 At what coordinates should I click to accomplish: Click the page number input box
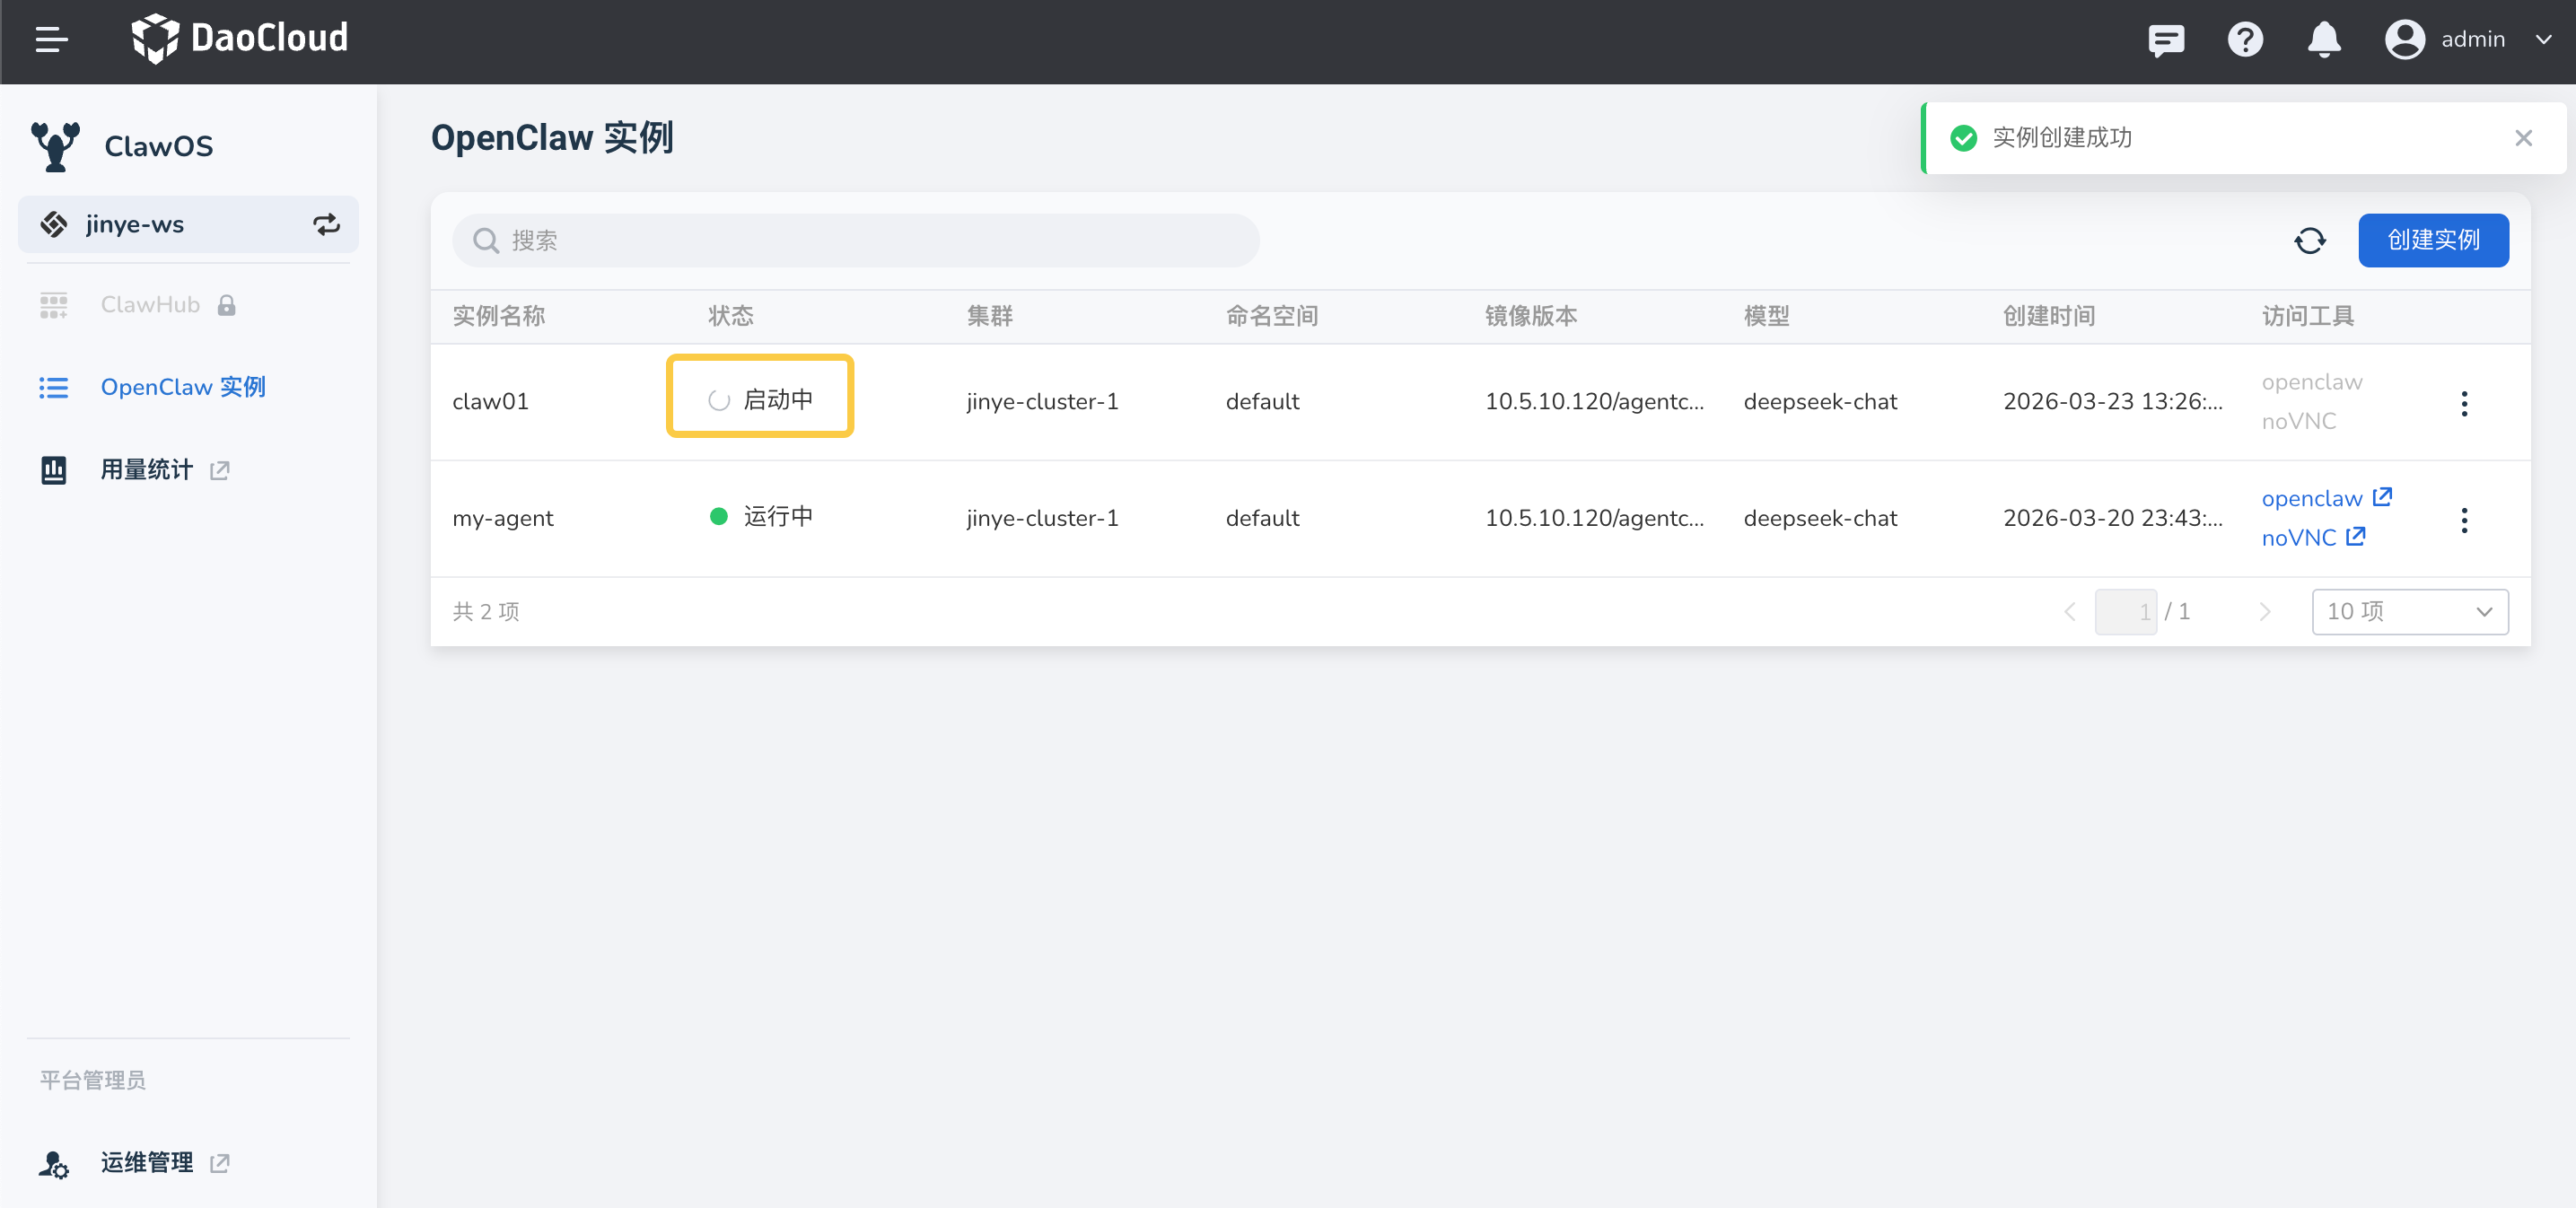pos(2125,612)
